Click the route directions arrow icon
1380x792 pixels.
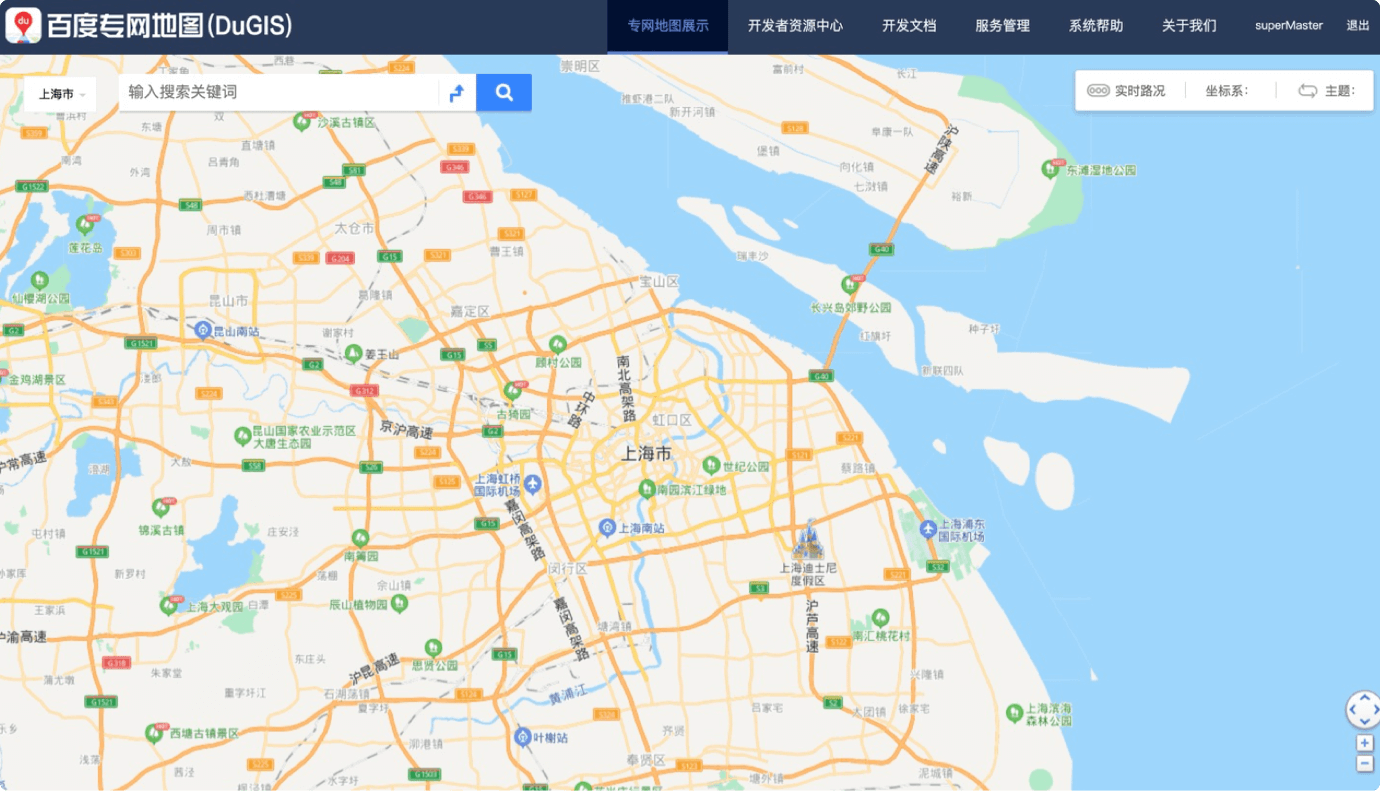click(x=457, y=93)
